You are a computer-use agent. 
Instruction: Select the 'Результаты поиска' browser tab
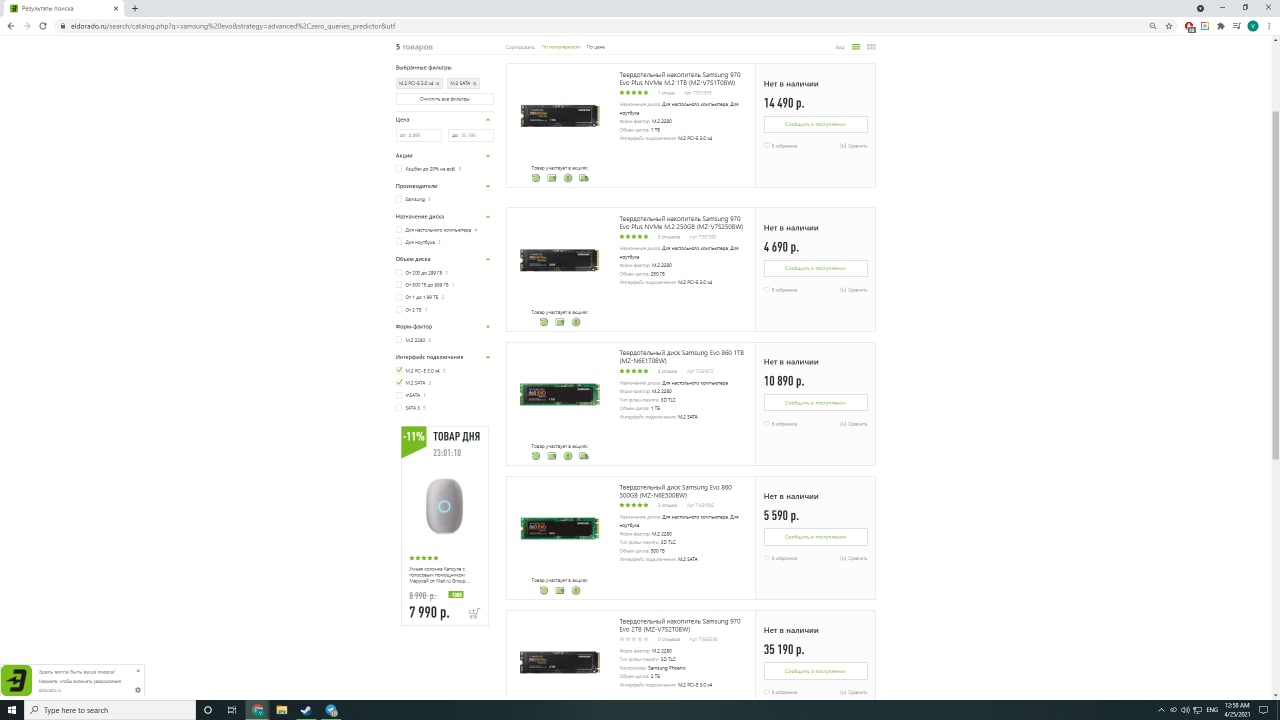click(62, 8)
